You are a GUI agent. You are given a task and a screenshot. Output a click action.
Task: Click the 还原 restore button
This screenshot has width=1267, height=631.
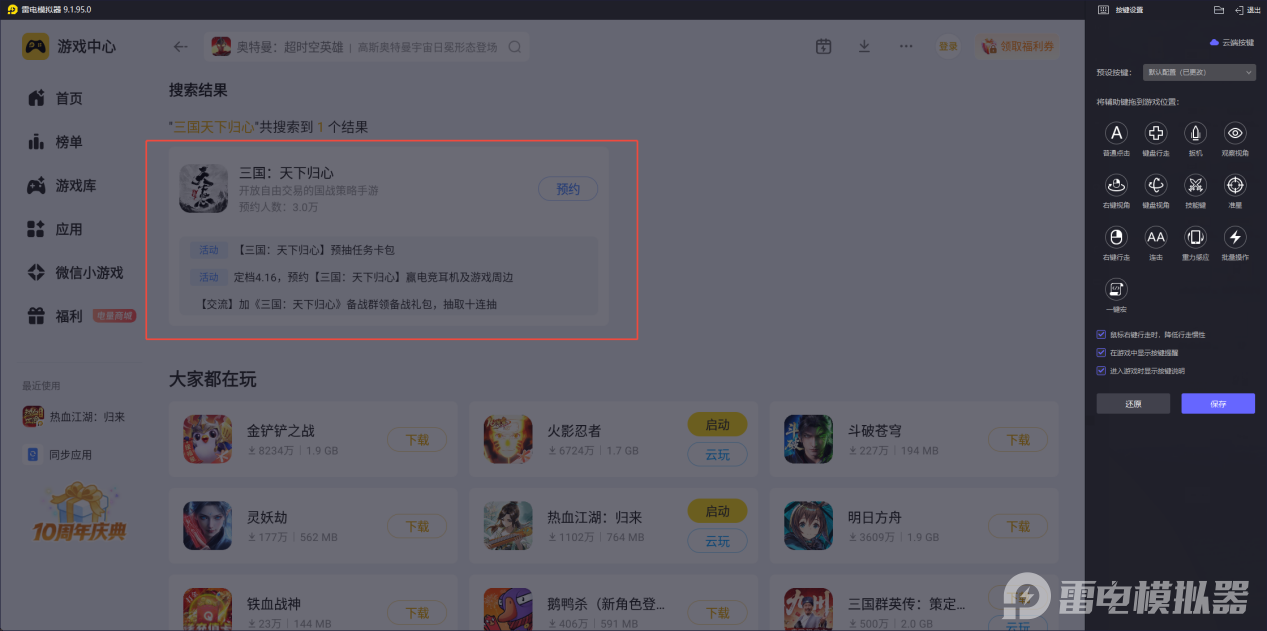click(x=1133, y=404)
